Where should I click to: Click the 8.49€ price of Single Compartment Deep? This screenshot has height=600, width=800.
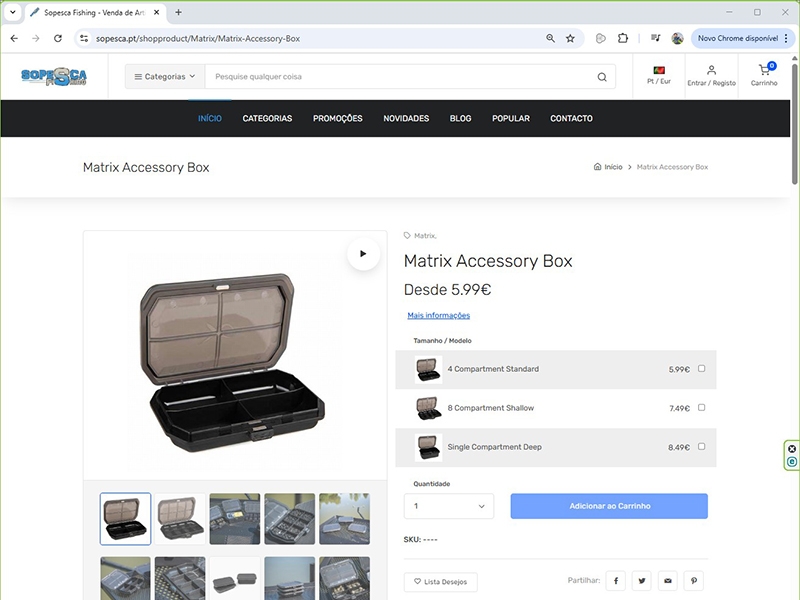[x=679, y=447]
